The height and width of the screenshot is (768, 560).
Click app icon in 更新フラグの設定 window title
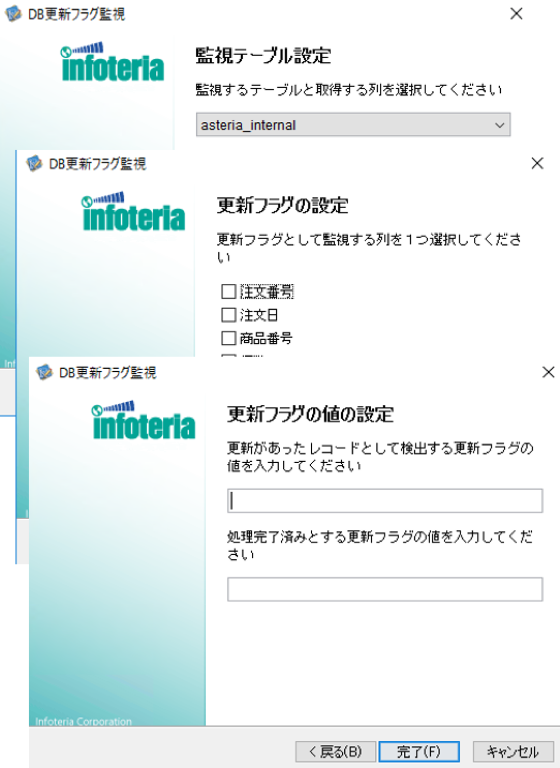pyautogui.click(x=34, y=163)
